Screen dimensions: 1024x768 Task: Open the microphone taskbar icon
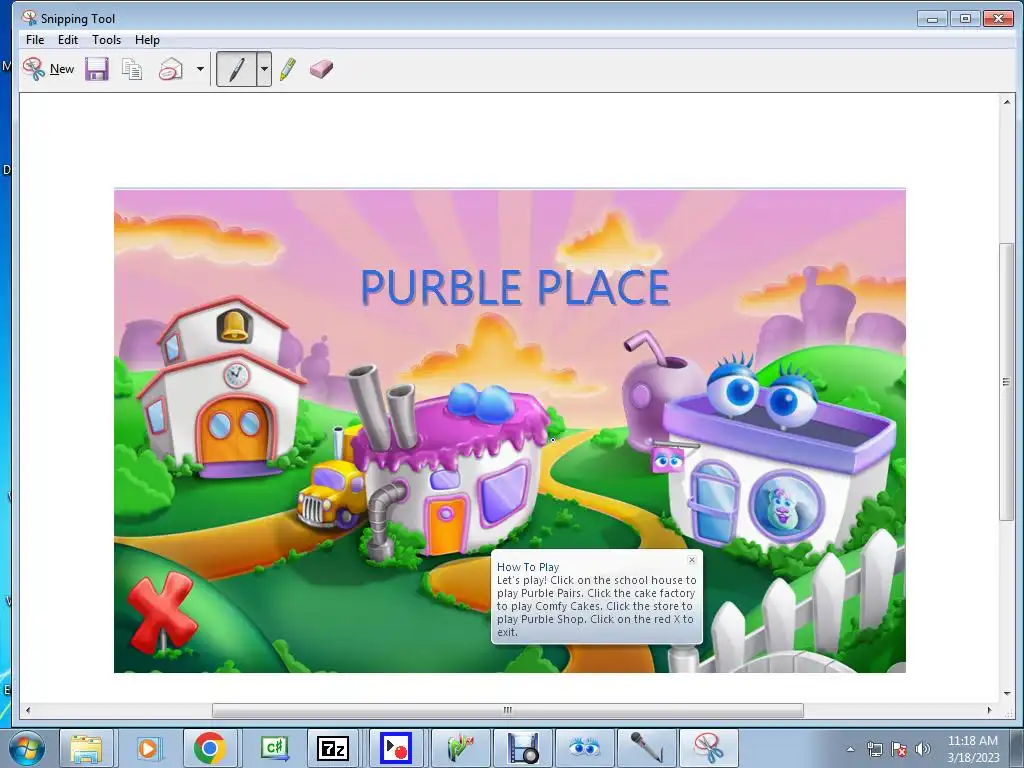point(647,748)
